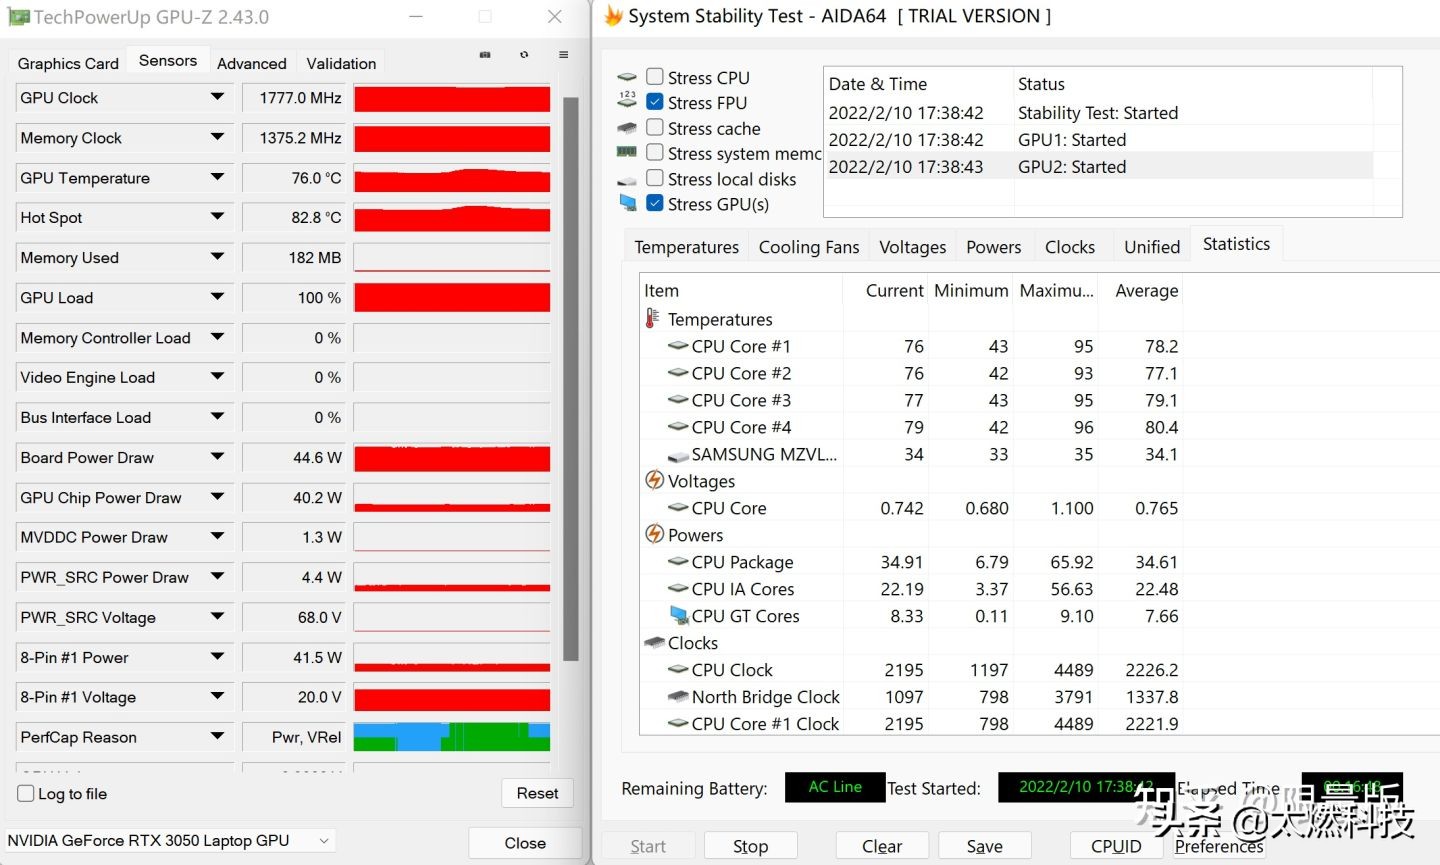Click the AIDA64 flame icon in title bar
This screenshot has width=1440, height=865.
pos(614,16)
